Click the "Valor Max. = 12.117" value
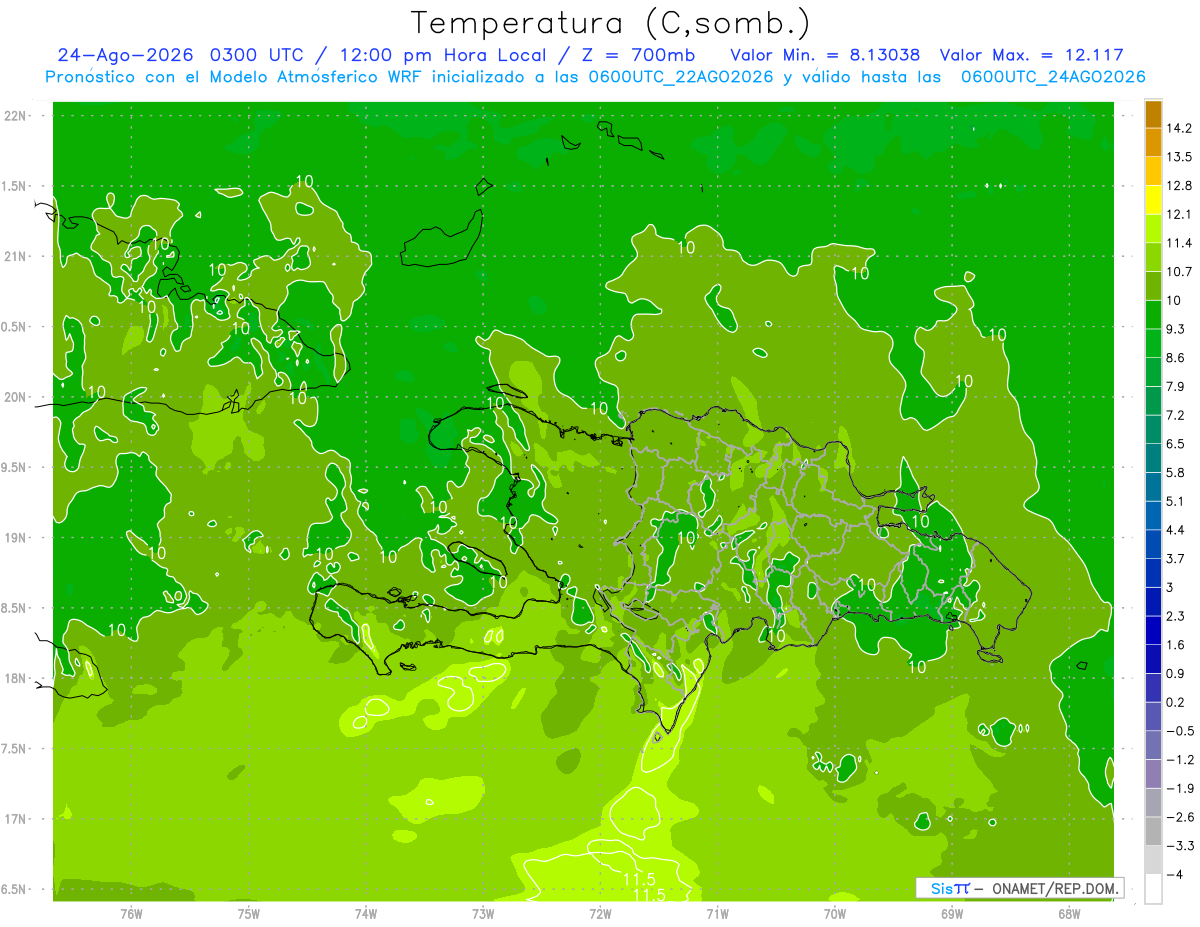 1032,56
